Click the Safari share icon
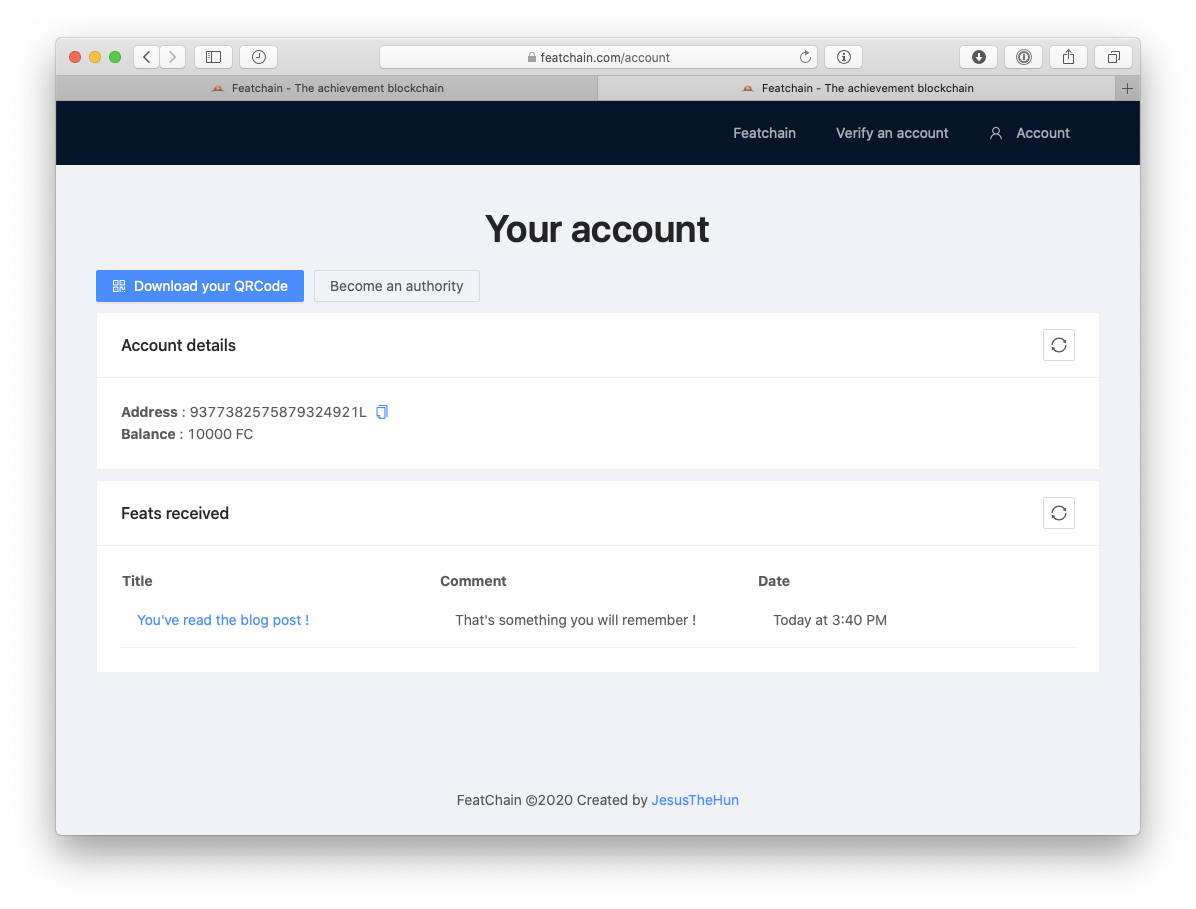1196x909 pixels. (1069, 57)
